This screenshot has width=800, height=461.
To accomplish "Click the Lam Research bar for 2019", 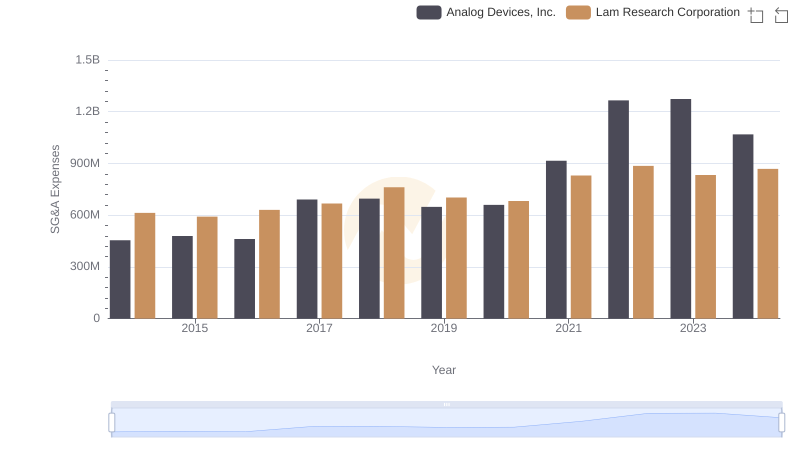I will coord(456,258).
